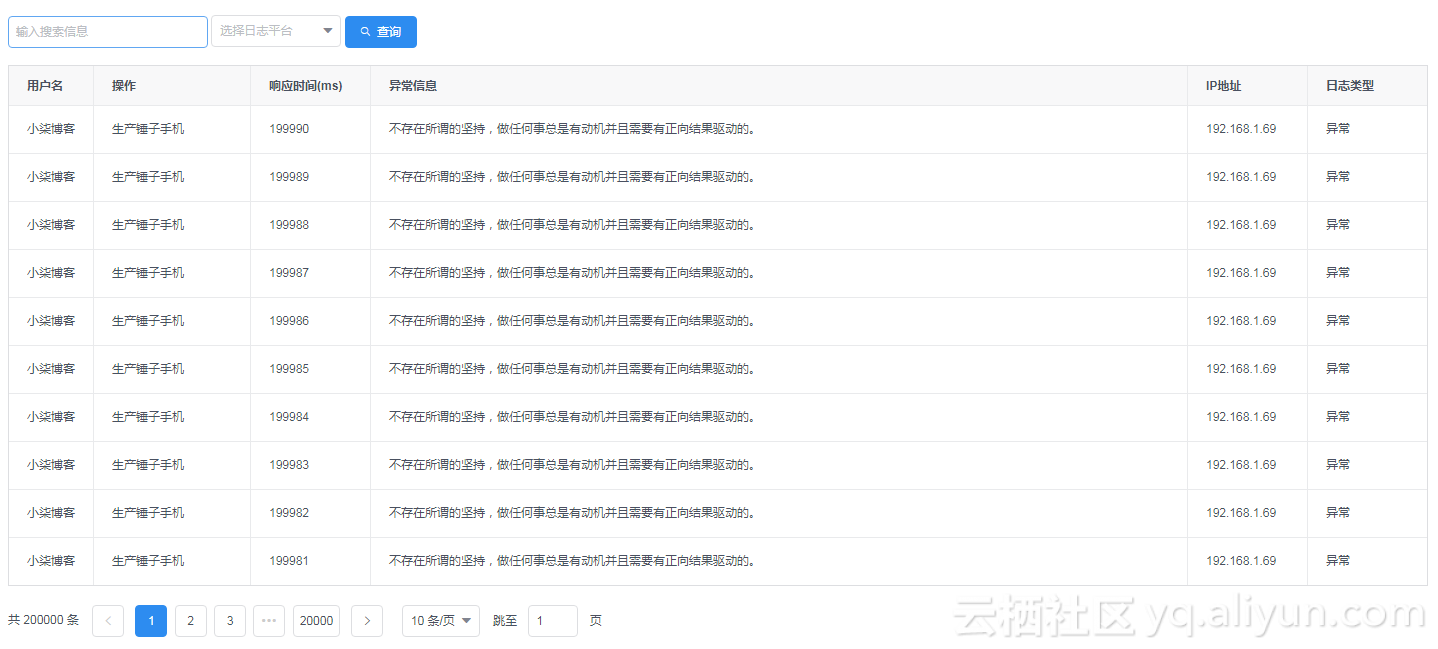1438x649 pixels.
Task: Click response time cell 199986
Action: 289,321
